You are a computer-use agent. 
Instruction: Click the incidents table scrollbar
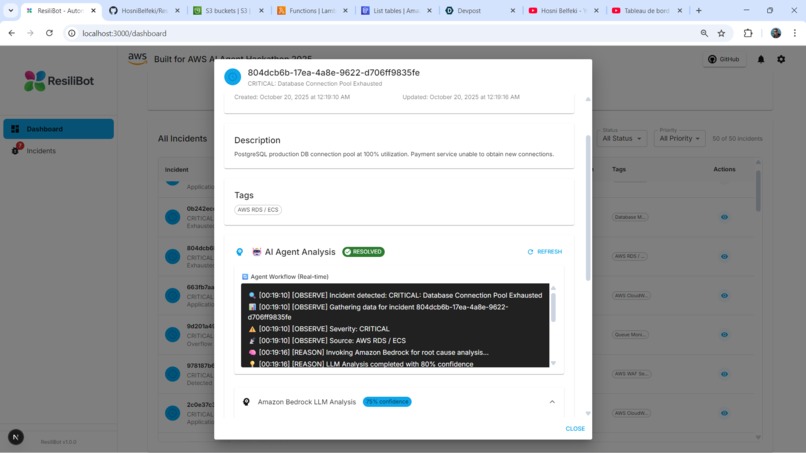pos(758,190)
